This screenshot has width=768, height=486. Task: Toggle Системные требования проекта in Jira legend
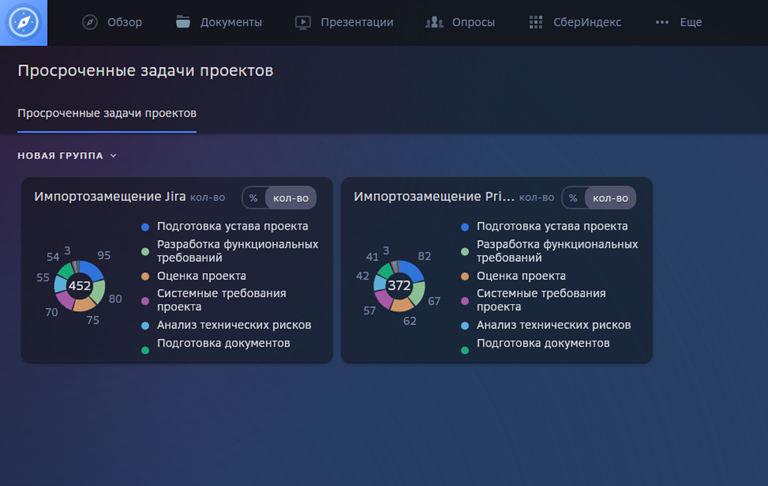click(221, 300)
